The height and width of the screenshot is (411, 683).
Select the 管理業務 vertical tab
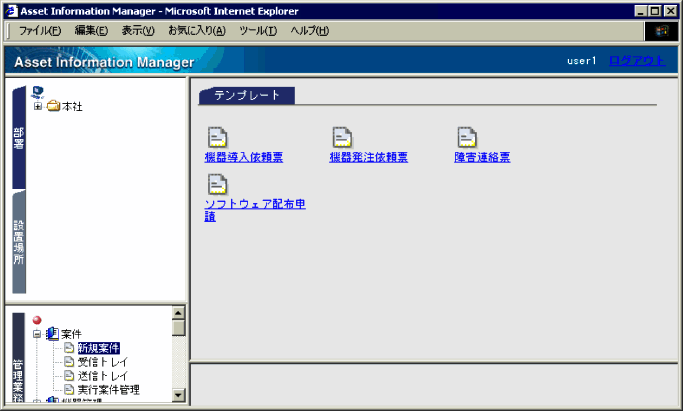coord(18,358)
